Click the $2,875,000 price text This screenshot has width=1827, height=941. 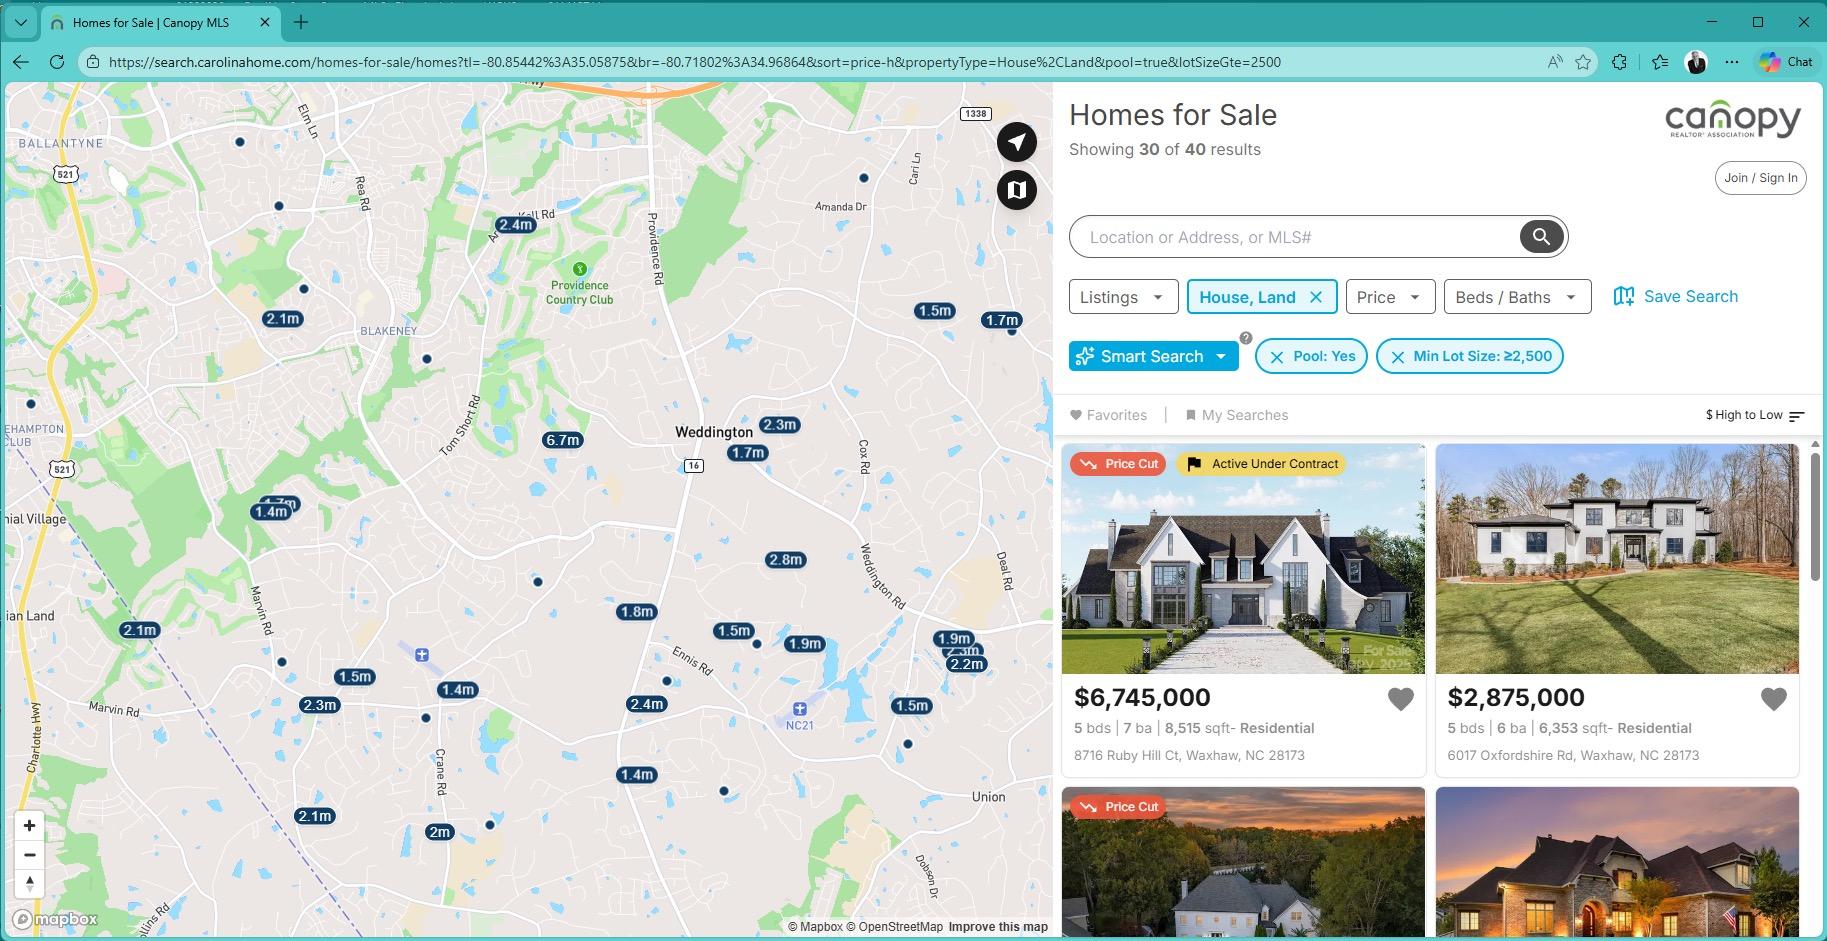[1516, 697]
